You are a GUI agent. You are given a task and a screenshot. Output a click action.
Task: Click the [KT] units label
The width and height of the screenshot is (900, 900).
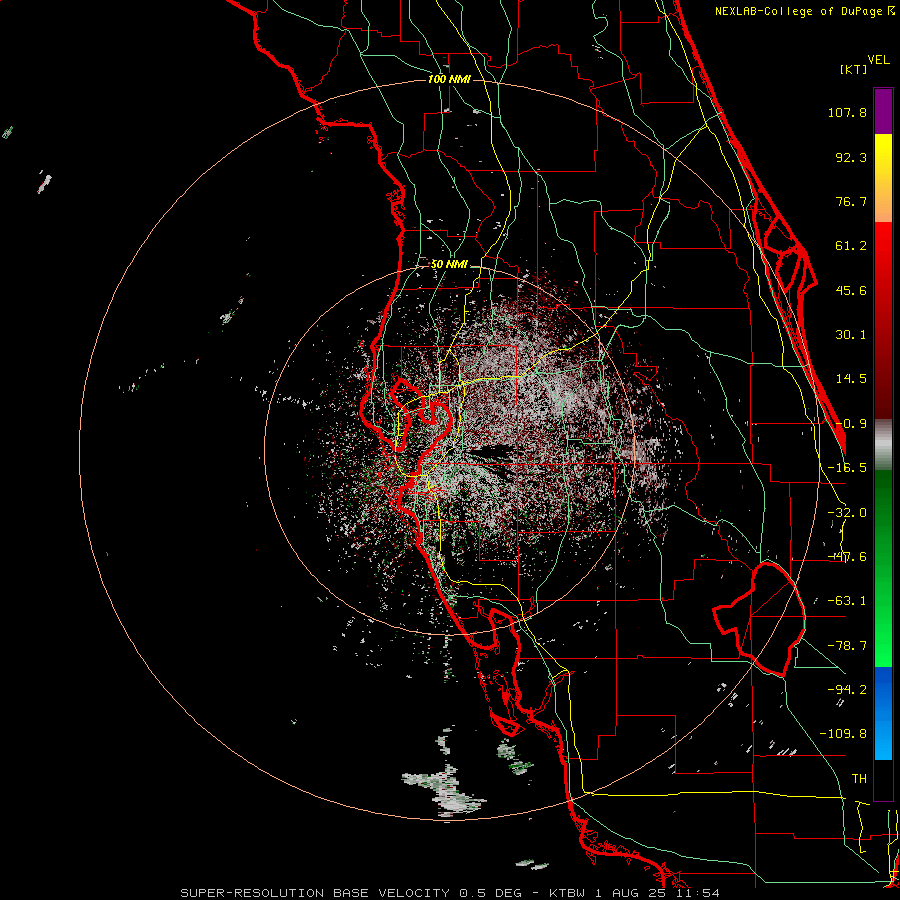(x=853, y=69)
